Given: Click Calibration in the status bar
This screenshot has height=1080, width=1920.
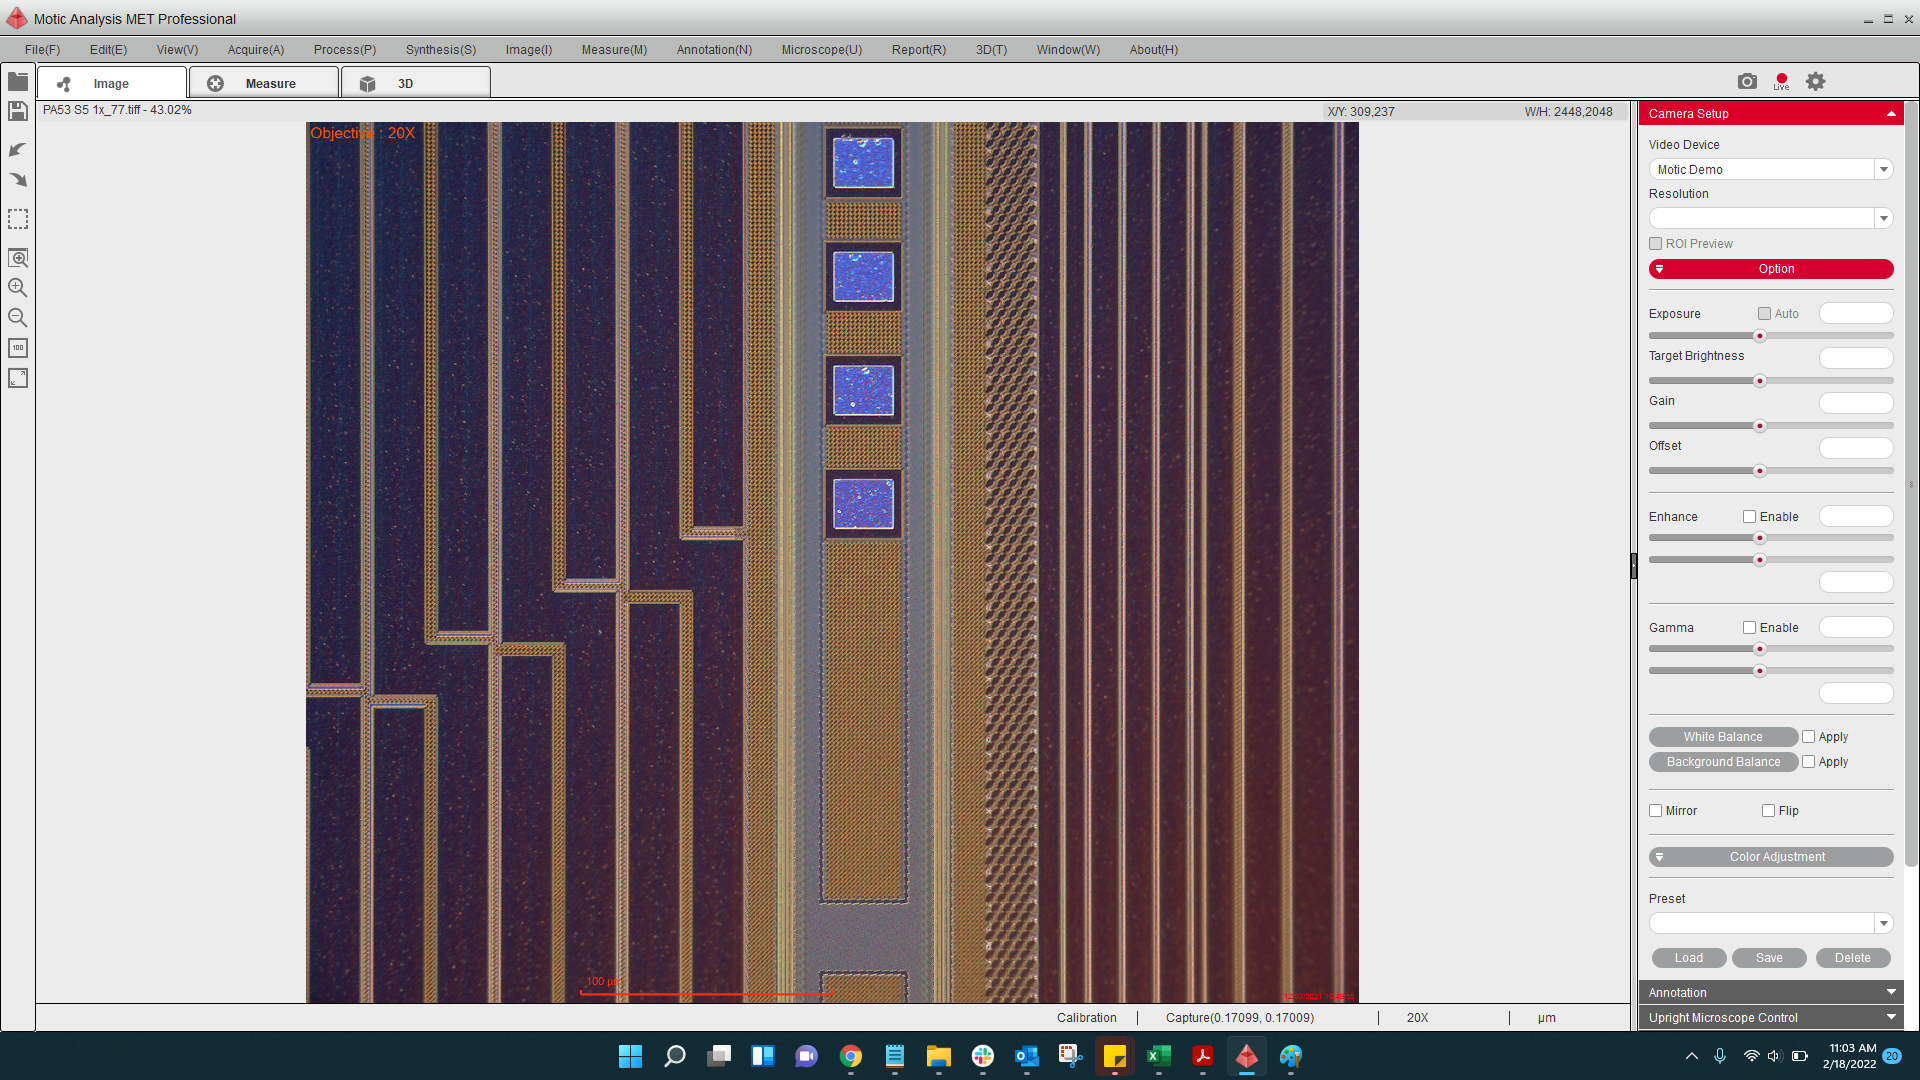Looking at the screenshot, I should tap(1086, 1018).
